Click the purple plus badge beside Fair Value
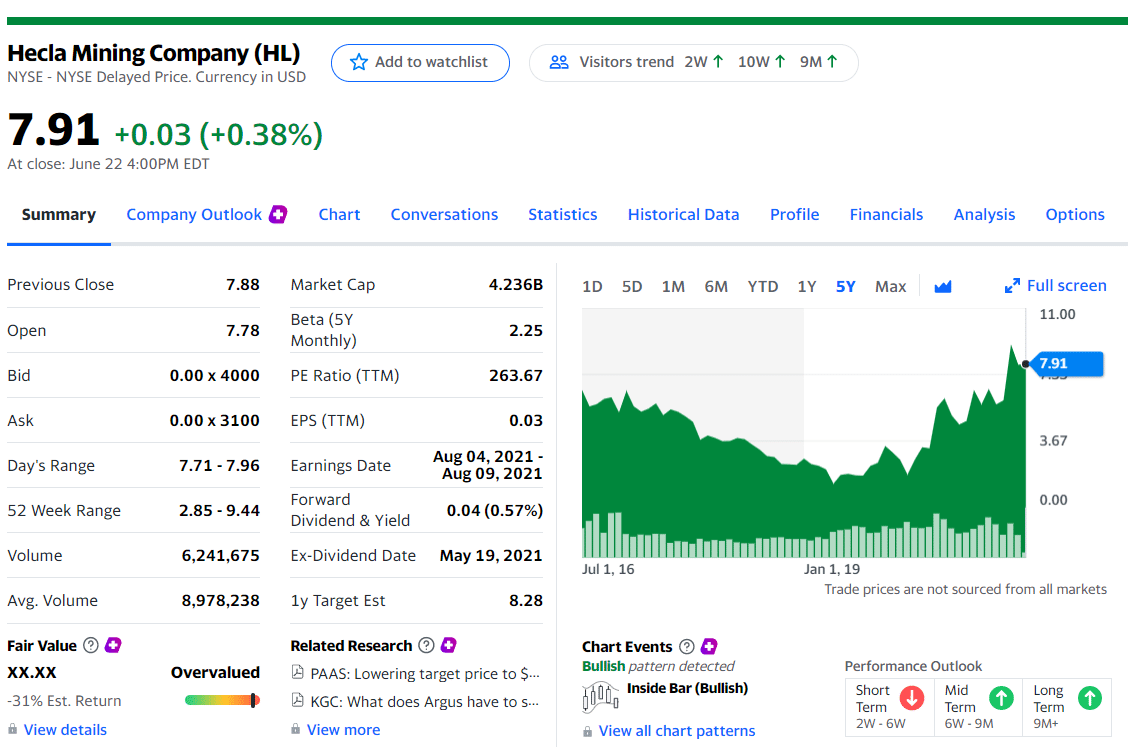The image size is (1128, 747). point(113,645)
